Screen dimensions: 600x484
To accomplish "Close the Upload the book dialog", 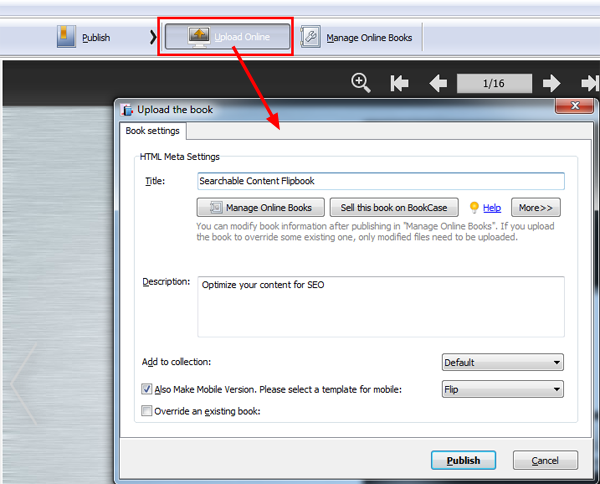I will click(574, 106).
